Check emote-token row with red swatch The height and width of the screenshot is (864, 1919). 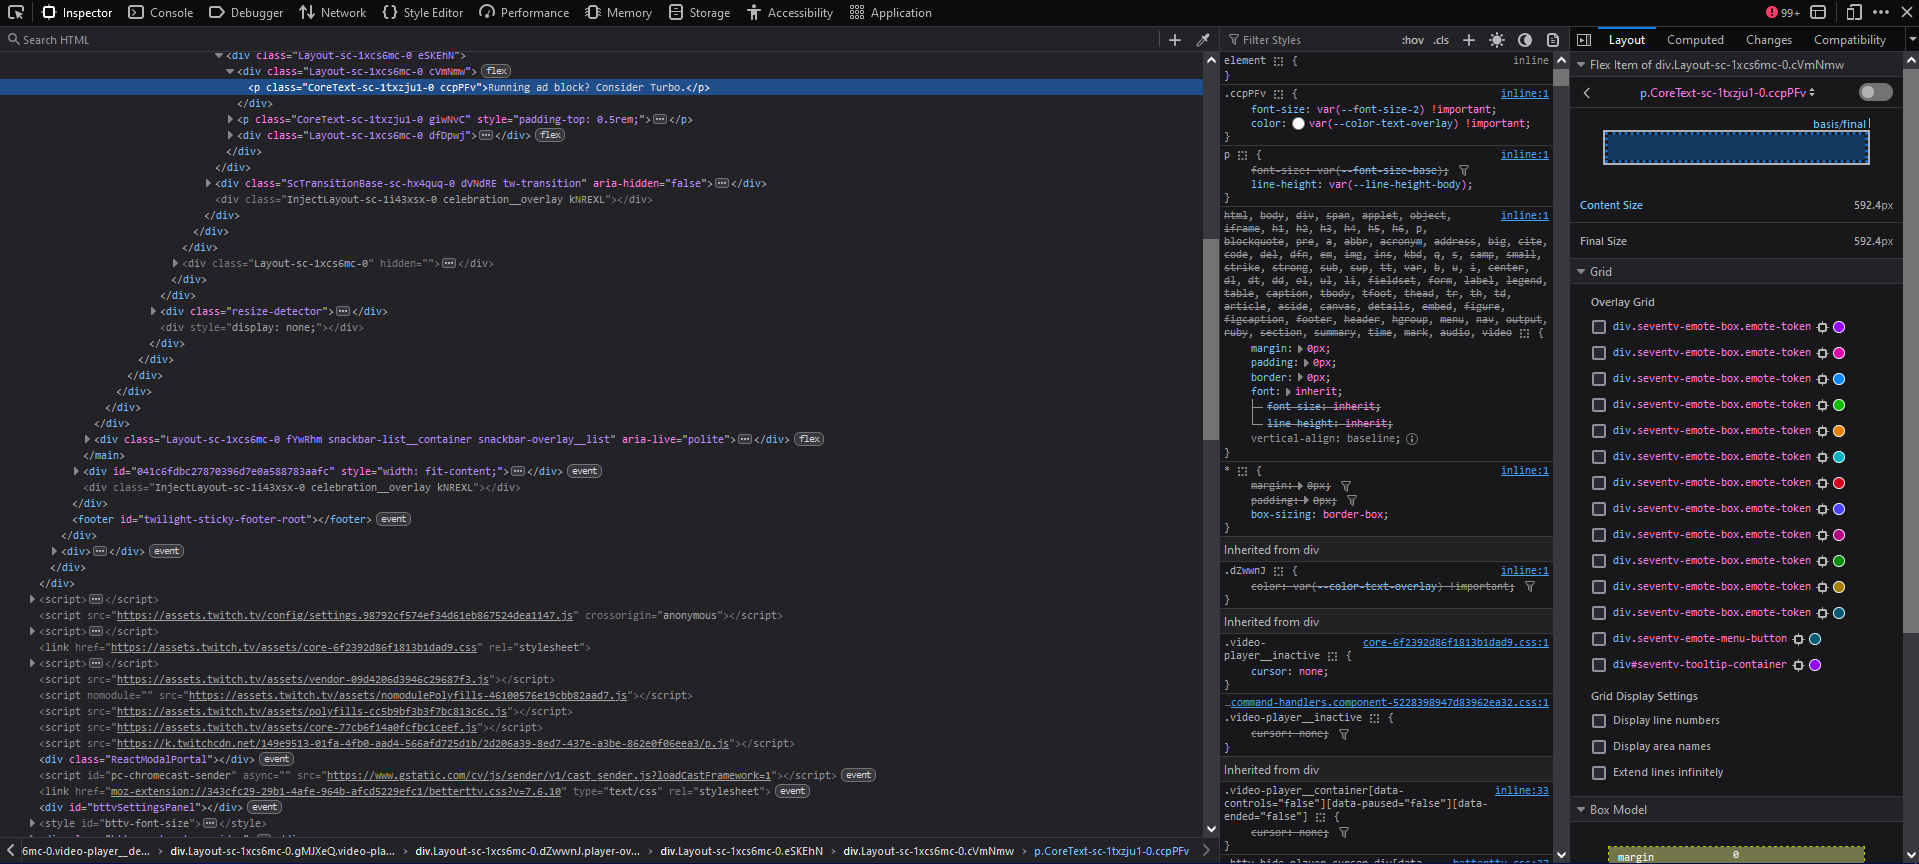1599,483
